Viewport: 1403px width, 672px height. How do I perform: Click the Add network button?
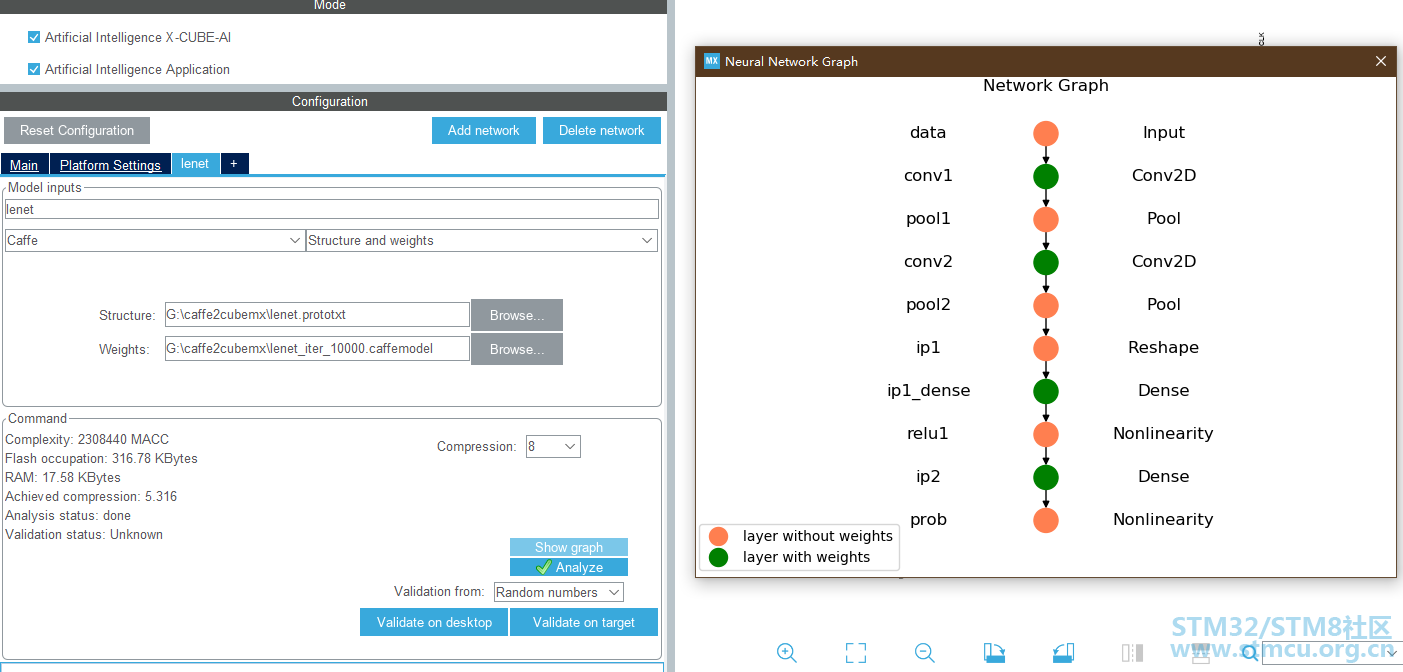coord(484,131)
